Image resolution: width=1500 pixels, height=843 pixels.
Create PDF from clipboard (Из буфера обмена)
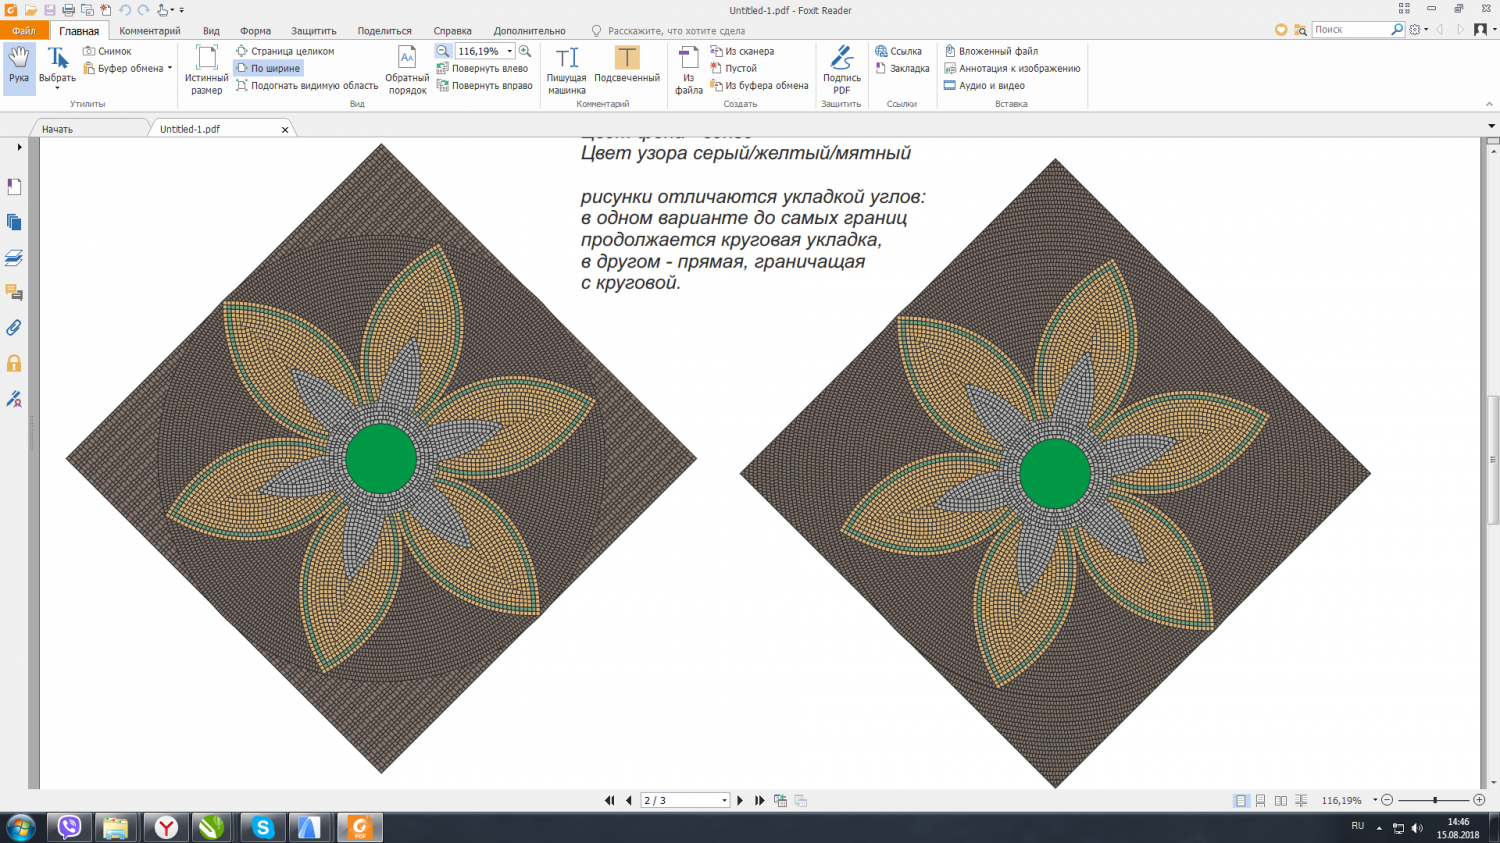tap(759, 86)
